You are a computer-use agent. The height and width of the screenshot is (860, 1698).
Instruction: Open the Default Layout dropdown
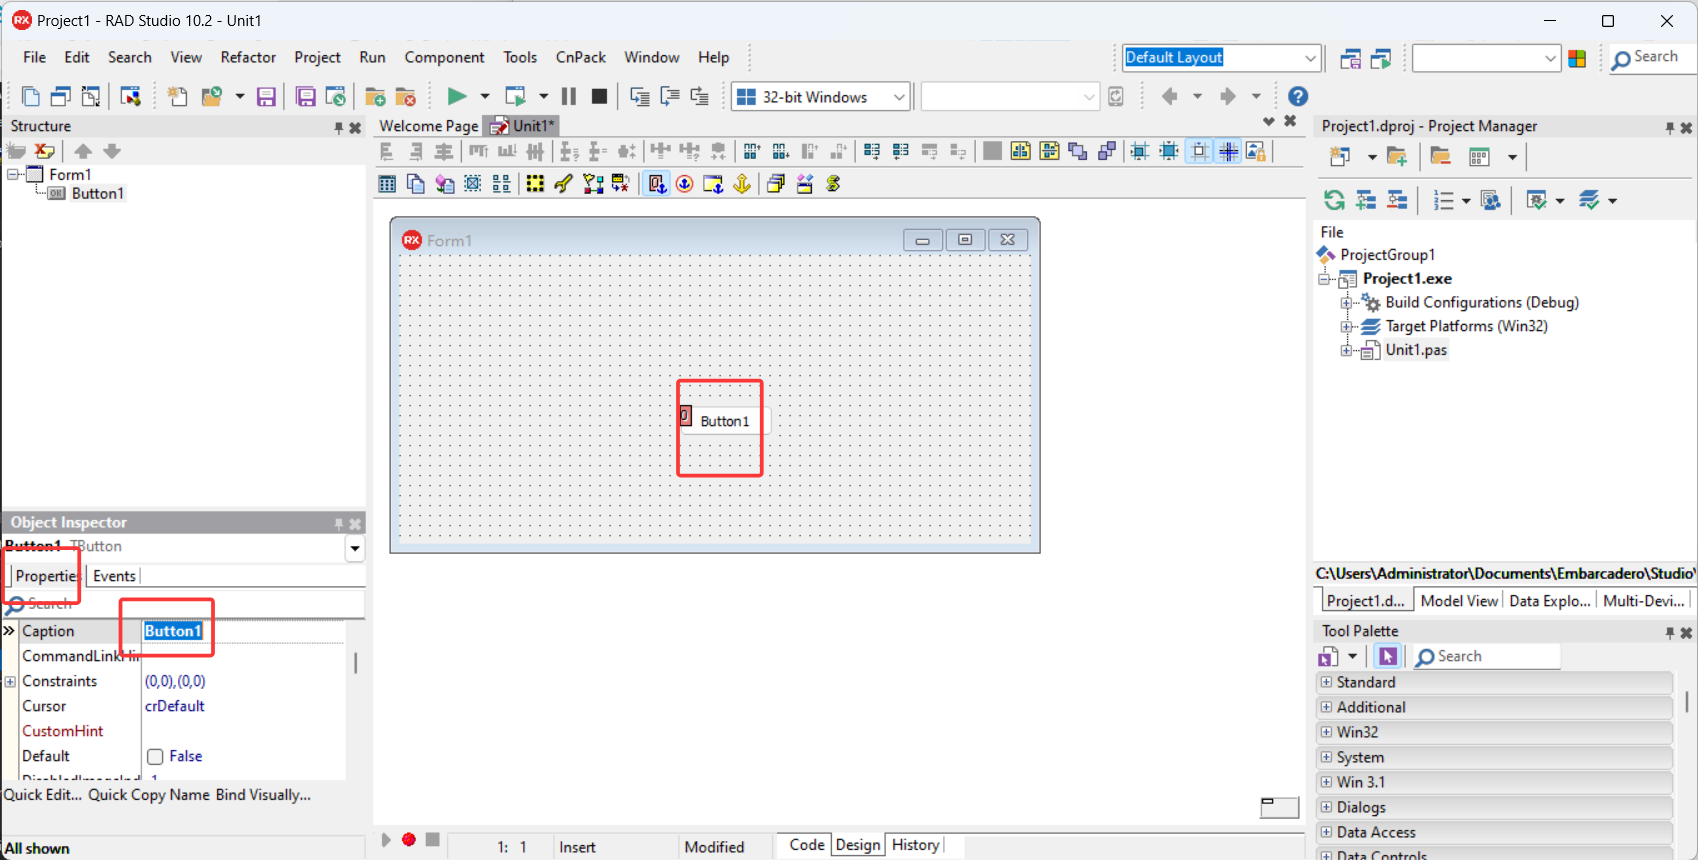tap(1310, 58)
